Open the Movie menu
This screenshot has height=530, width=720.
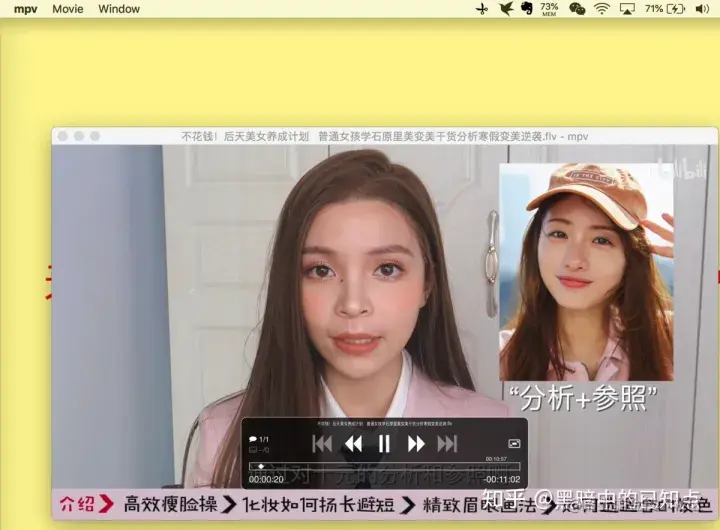tap(68, 9)
